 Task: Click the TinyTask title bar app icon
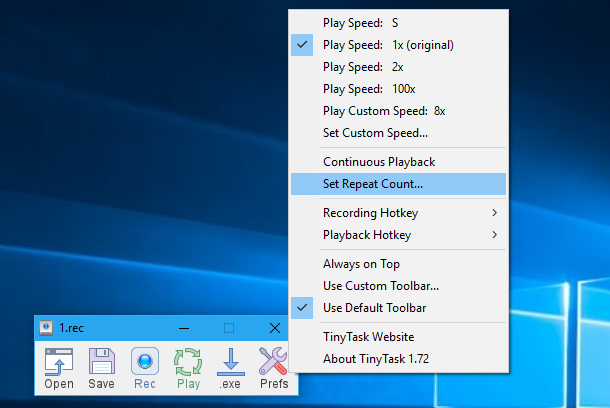pos(46,328)
